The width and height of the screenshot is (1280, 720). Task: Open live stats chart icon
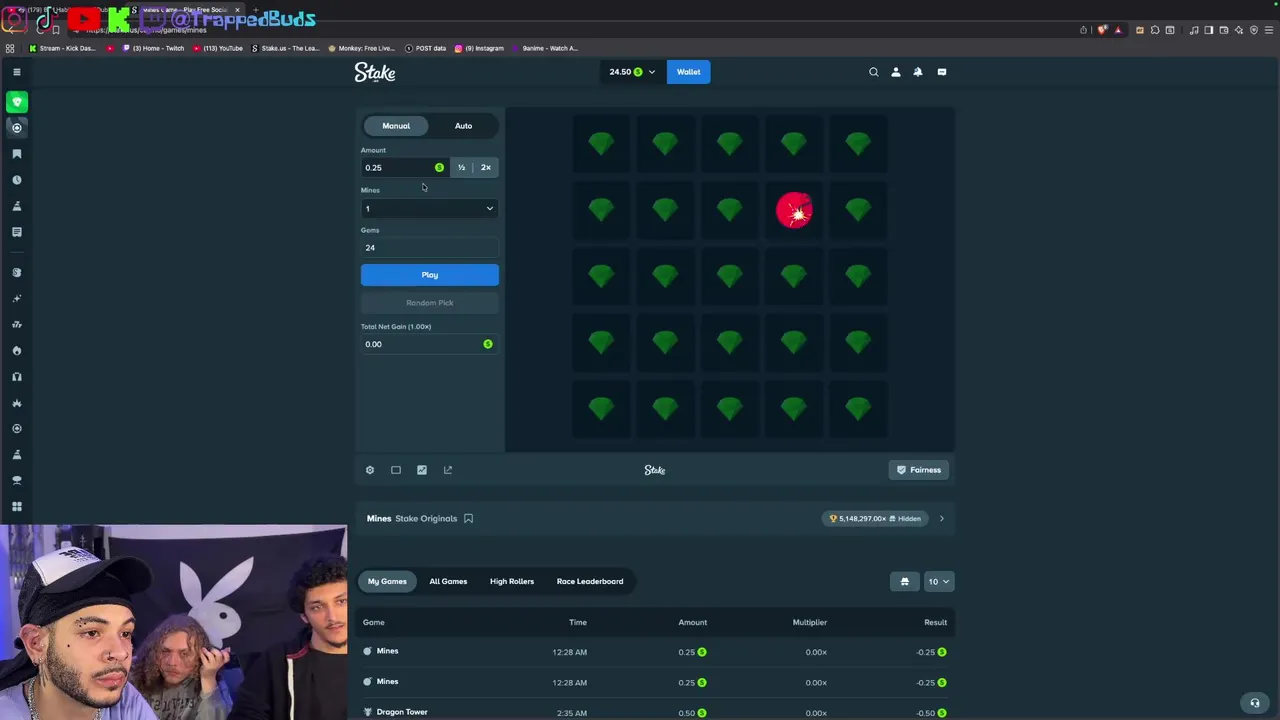[x=422, y=470]
